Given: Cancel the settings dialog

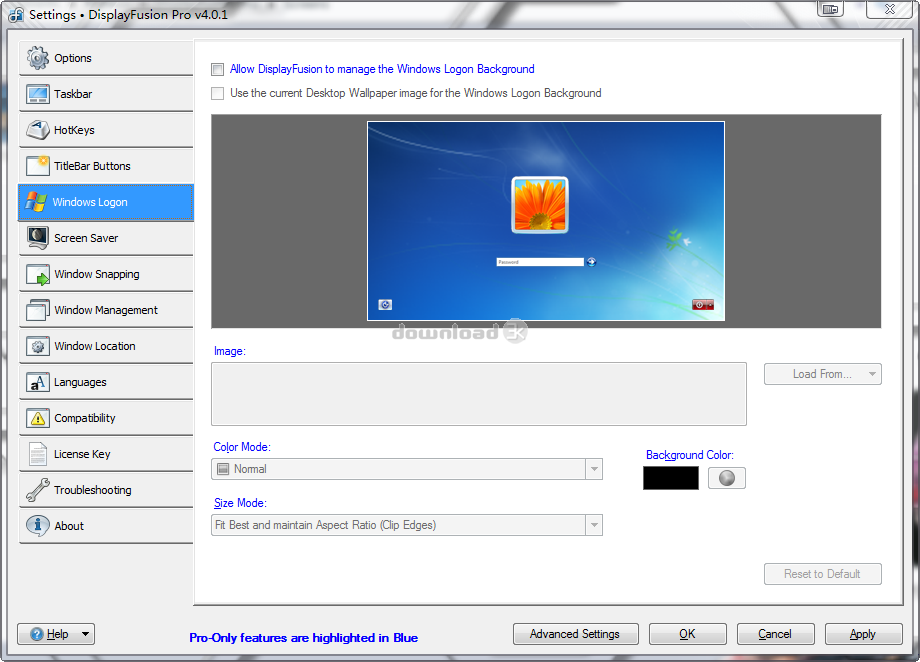Looking at the screenshot, I should (776, 634).
